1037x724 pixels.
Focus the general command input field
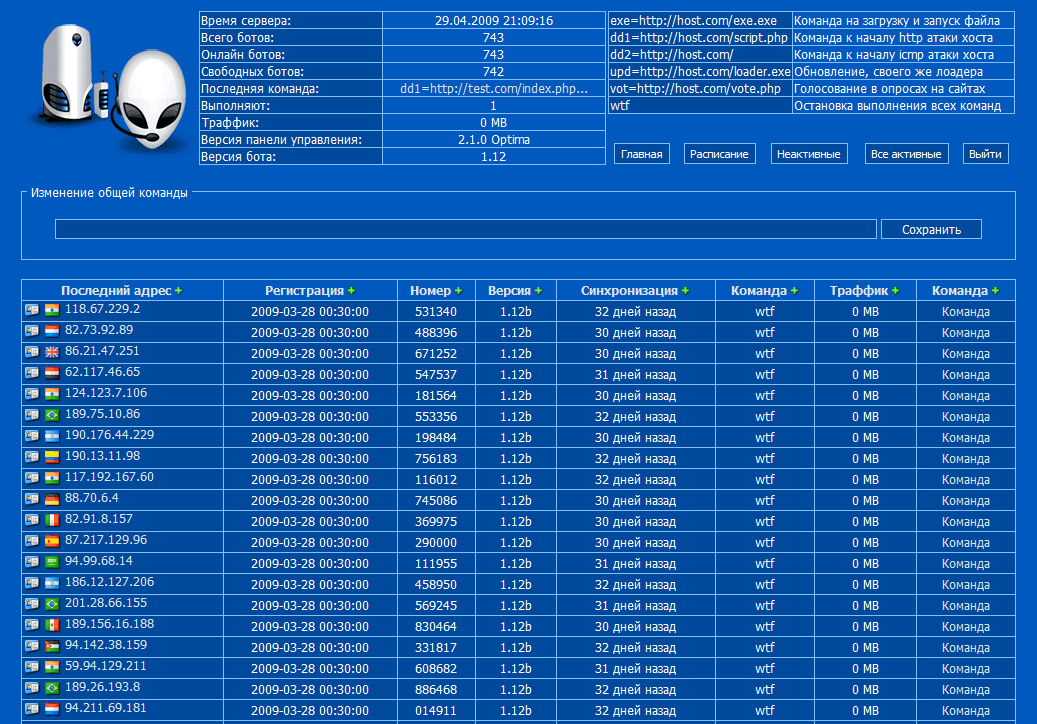pyautogui.click(x=466, y=229)
